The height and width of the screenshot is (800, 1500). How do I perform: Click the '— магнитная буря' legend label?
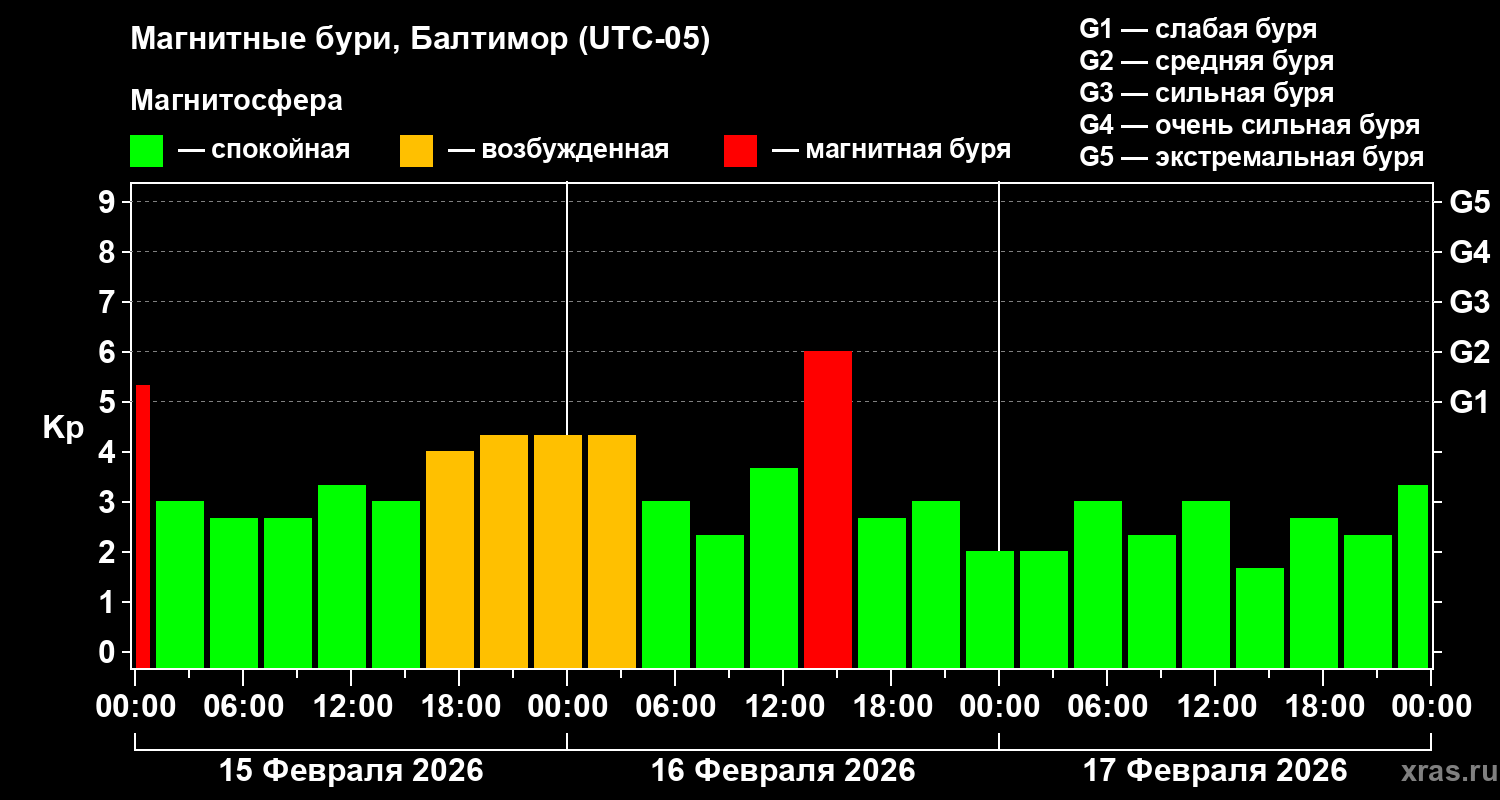tap(892, 150)
